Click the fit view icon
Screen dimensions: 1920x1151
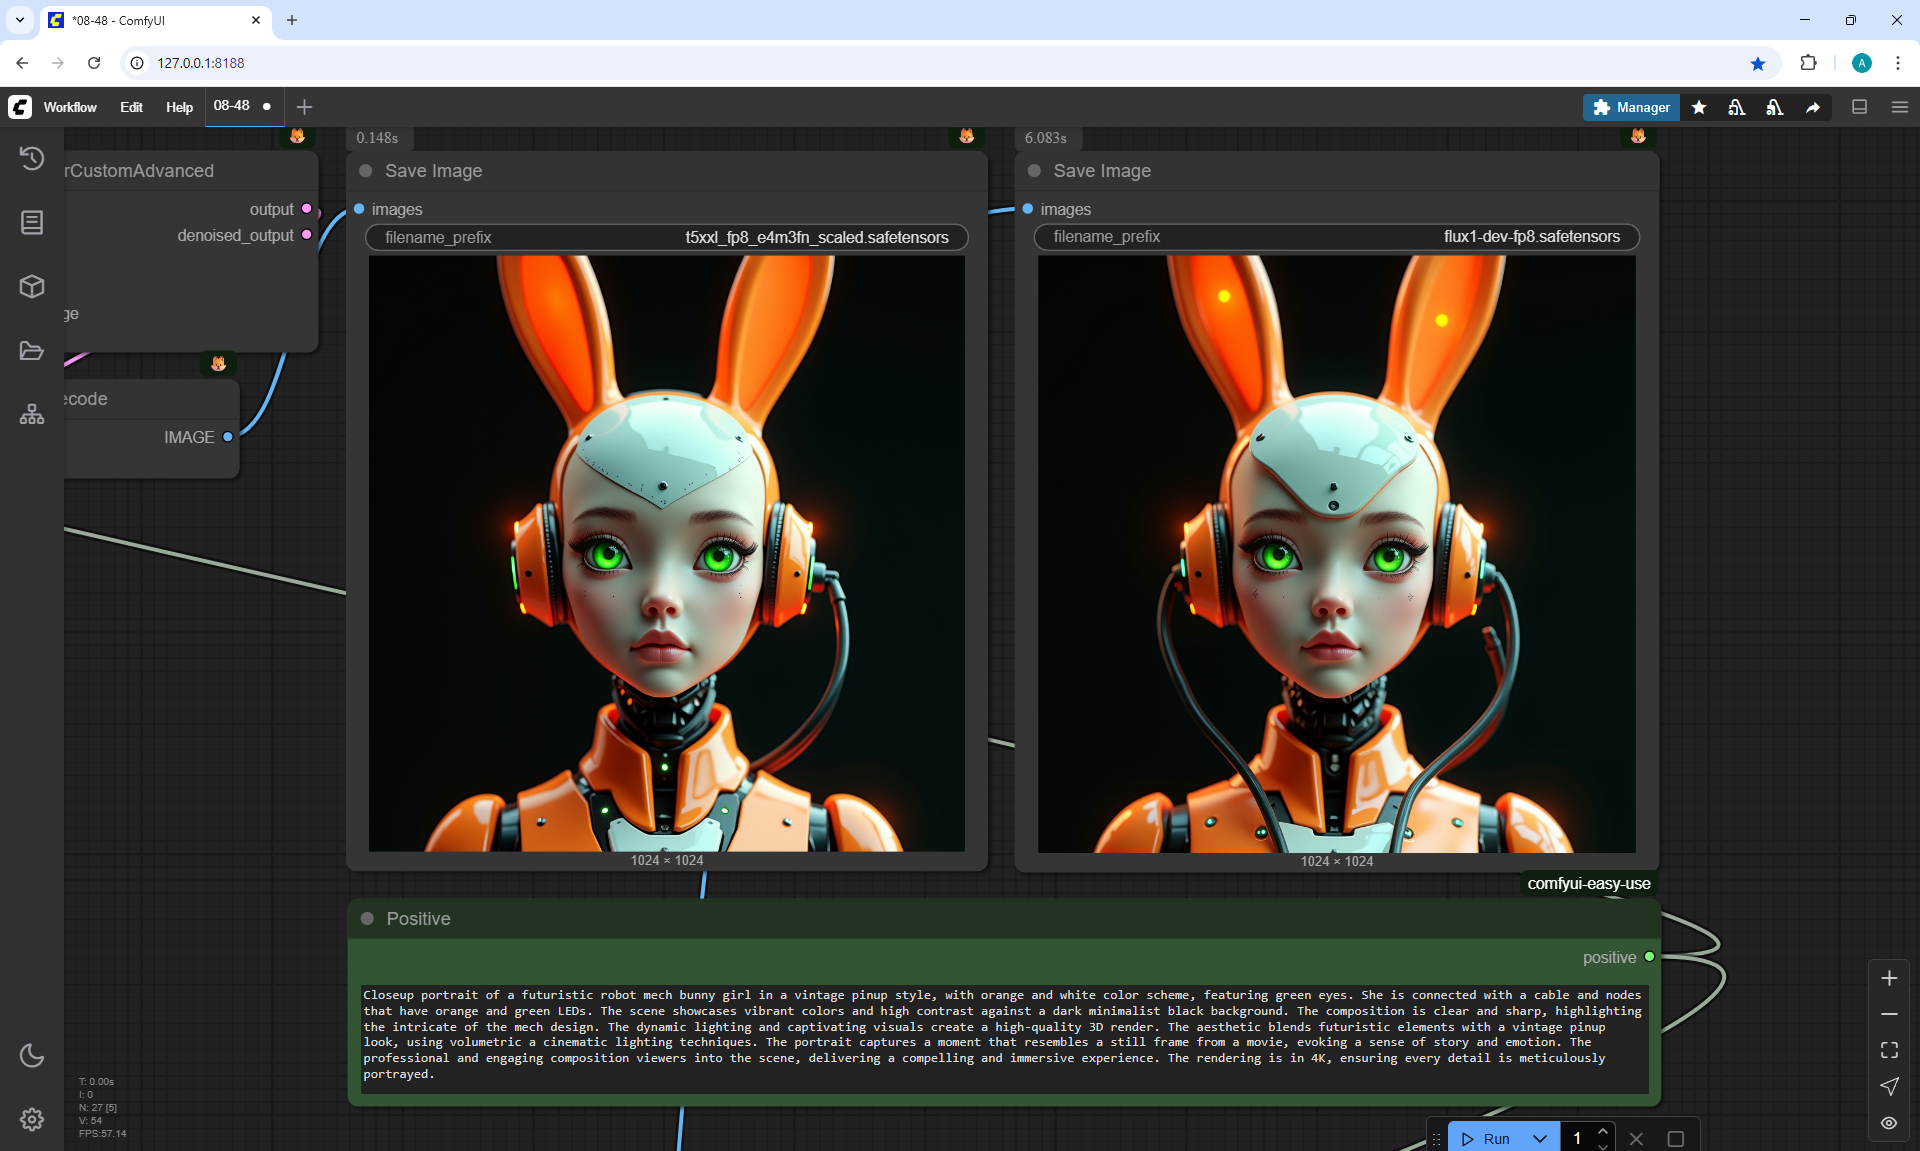click(x=1889, y=1050)
